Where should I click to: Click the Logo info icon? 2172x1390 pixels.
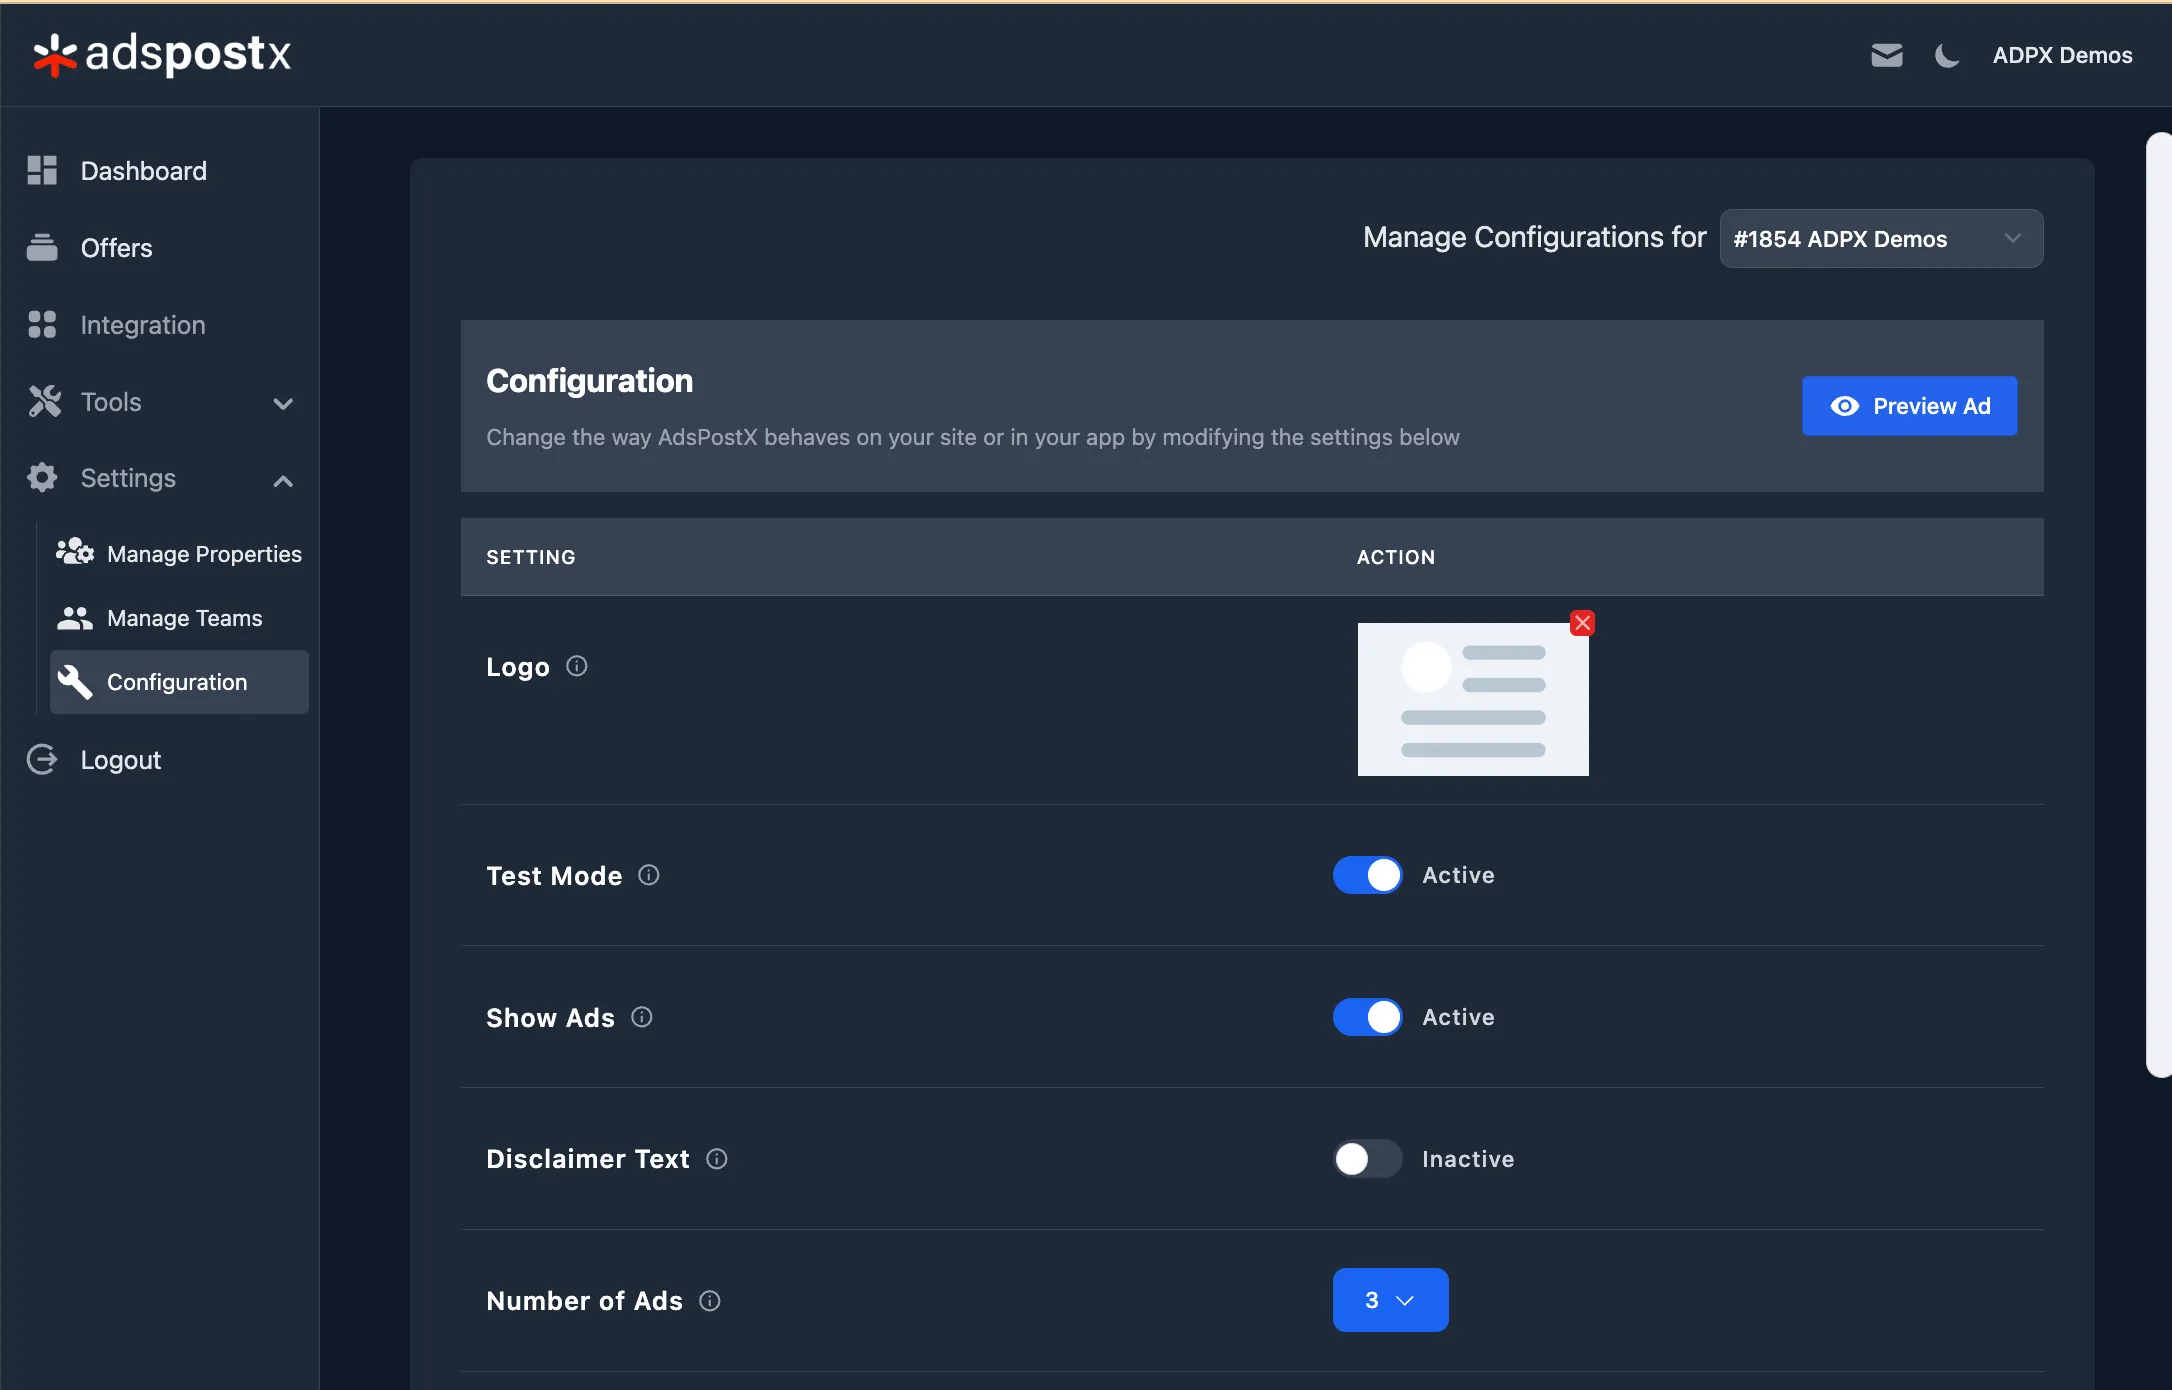coord(577,666)
